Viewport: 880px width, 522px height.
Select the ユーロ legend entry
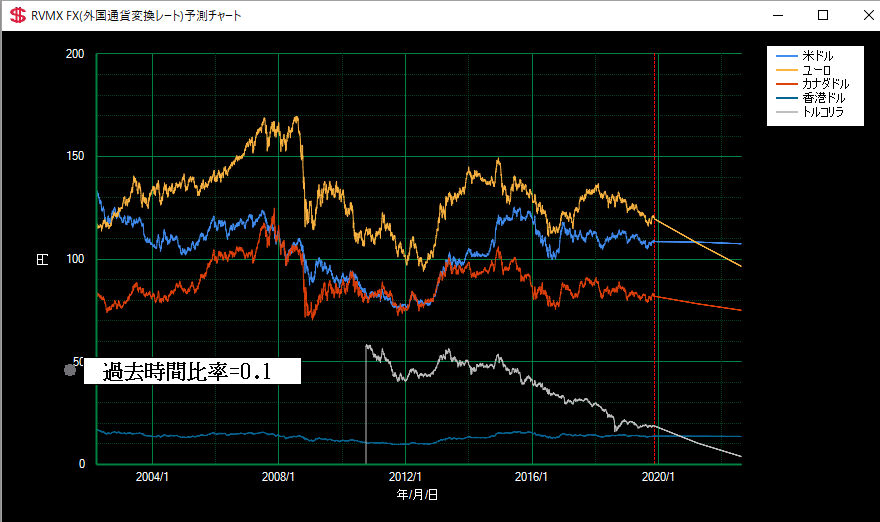[x=817, y=70]
